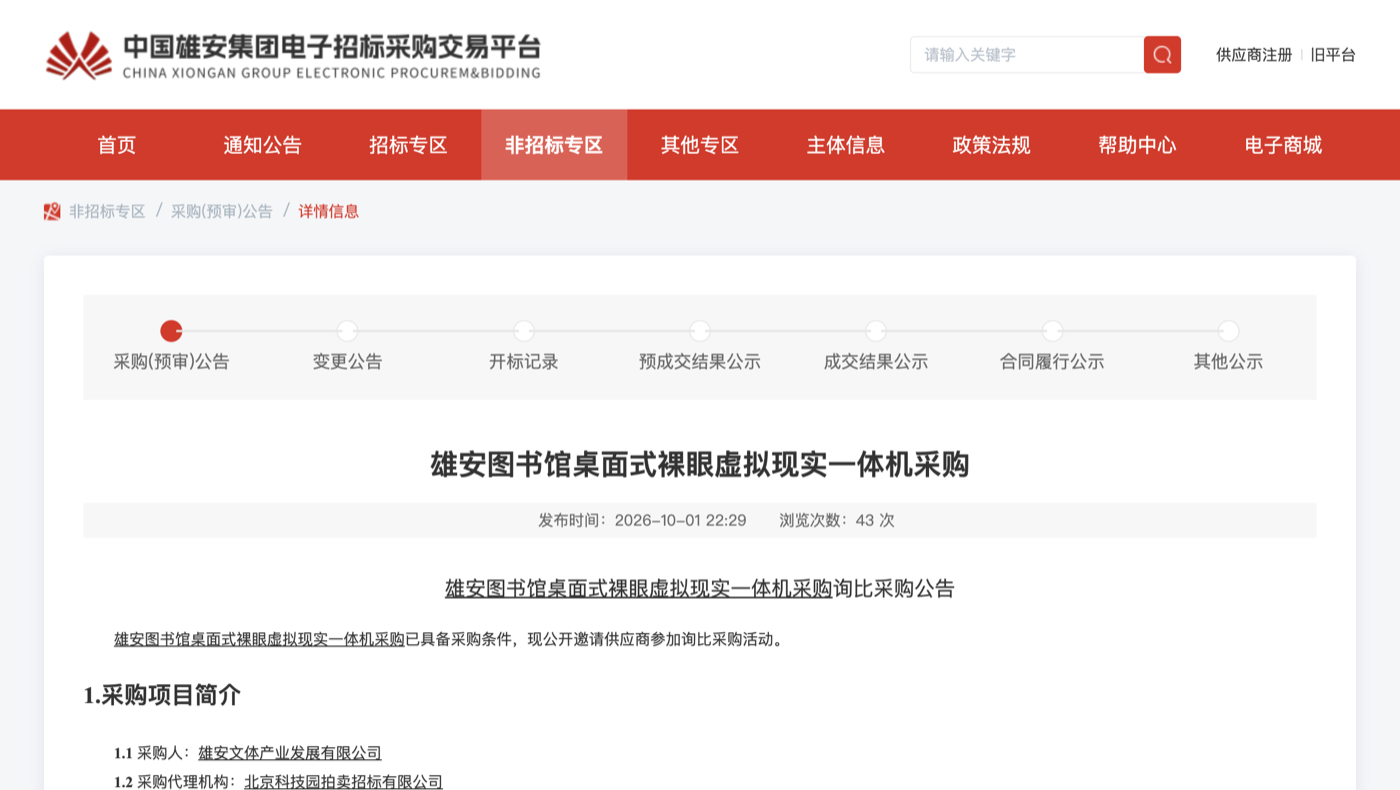Select the 合同履行公示 step marker
Screen dimensions: 1400x790
pyautogui.click(x=1052, y=331)
